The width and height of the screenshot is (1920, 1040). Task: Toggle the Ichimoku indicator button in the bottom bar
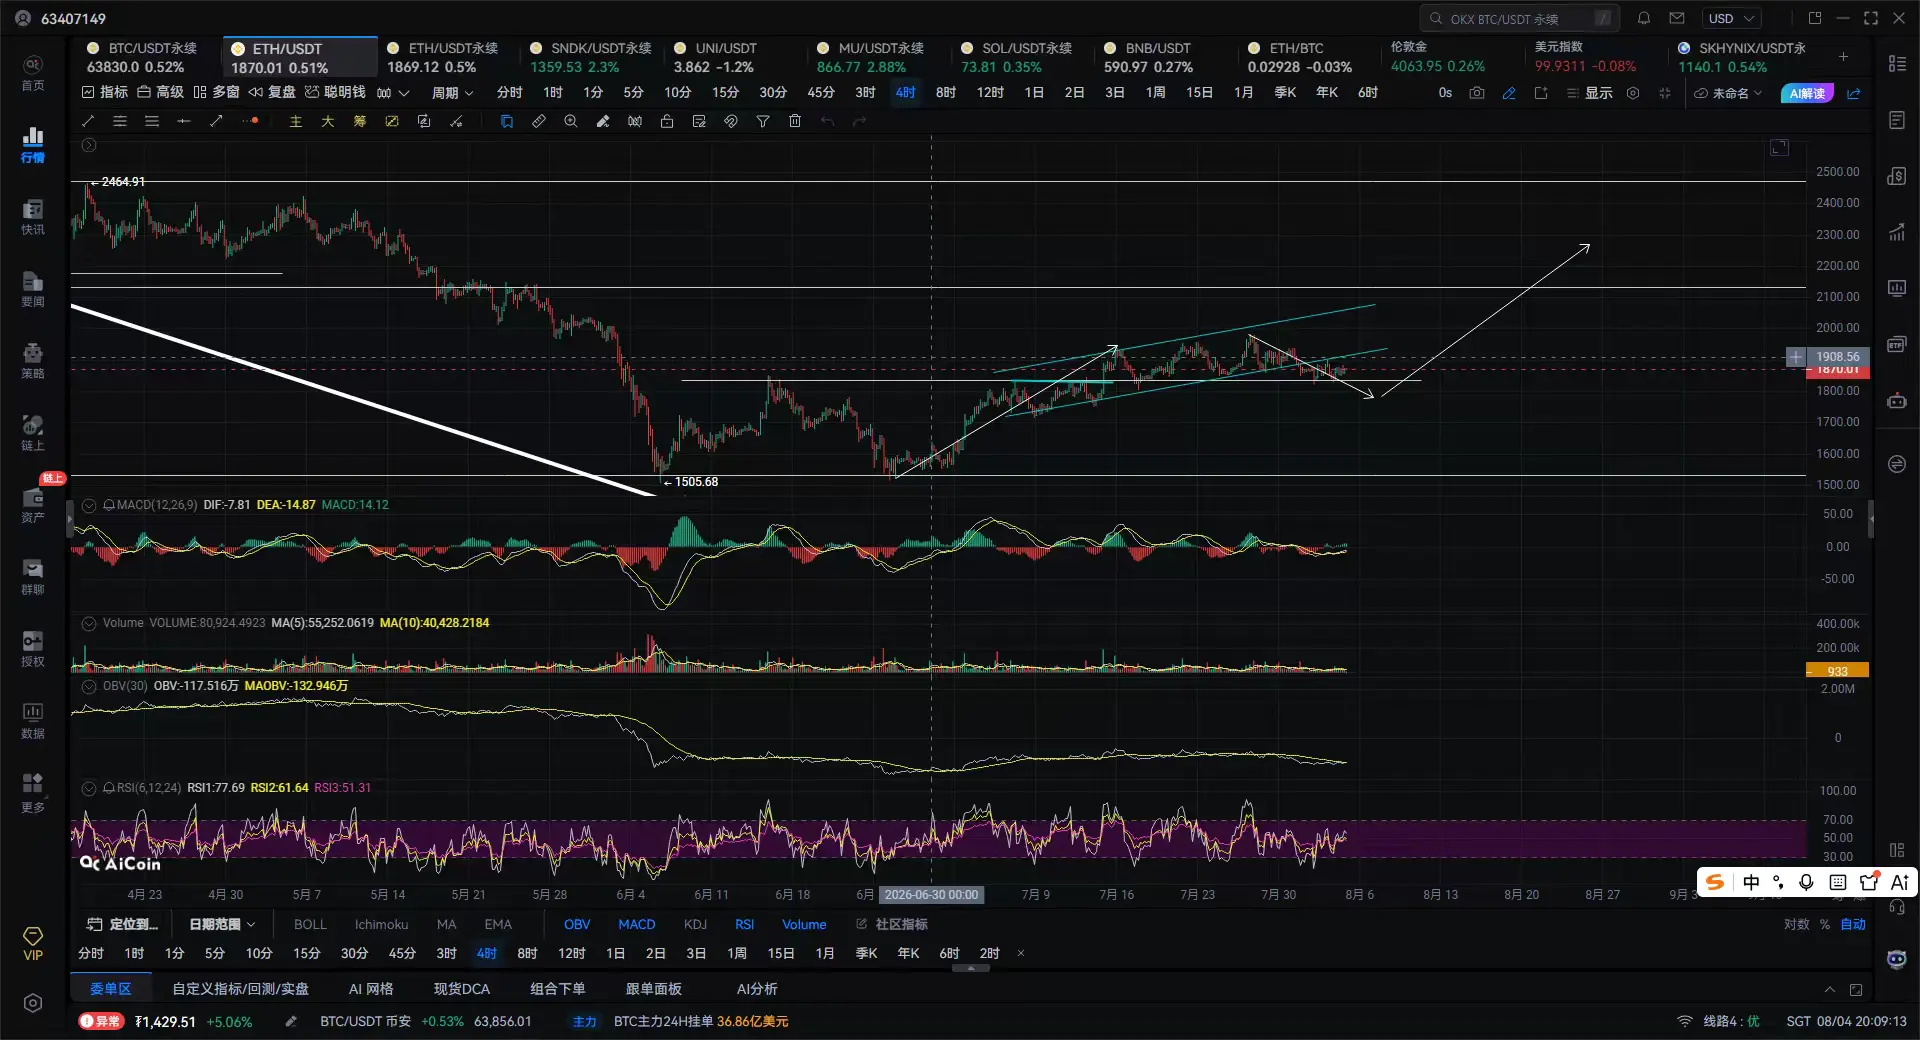point(381,924)
